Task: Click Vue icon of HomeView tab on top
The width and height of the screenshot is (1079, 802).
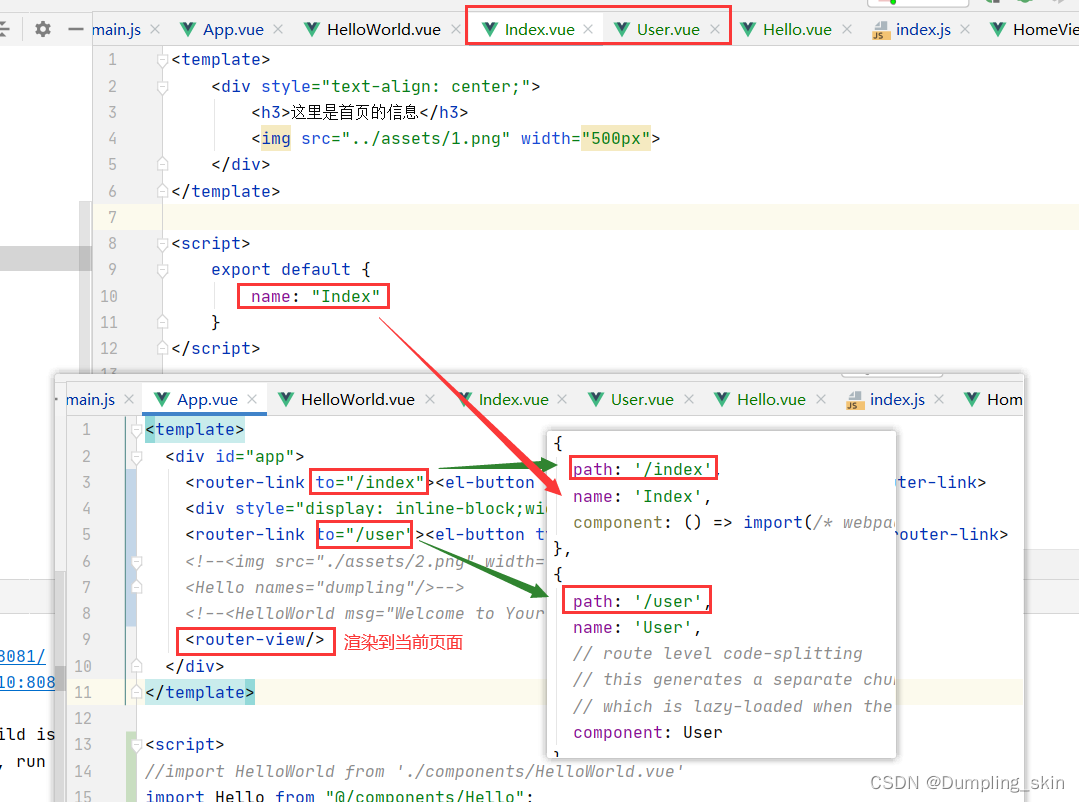Action: pos(997,29)
